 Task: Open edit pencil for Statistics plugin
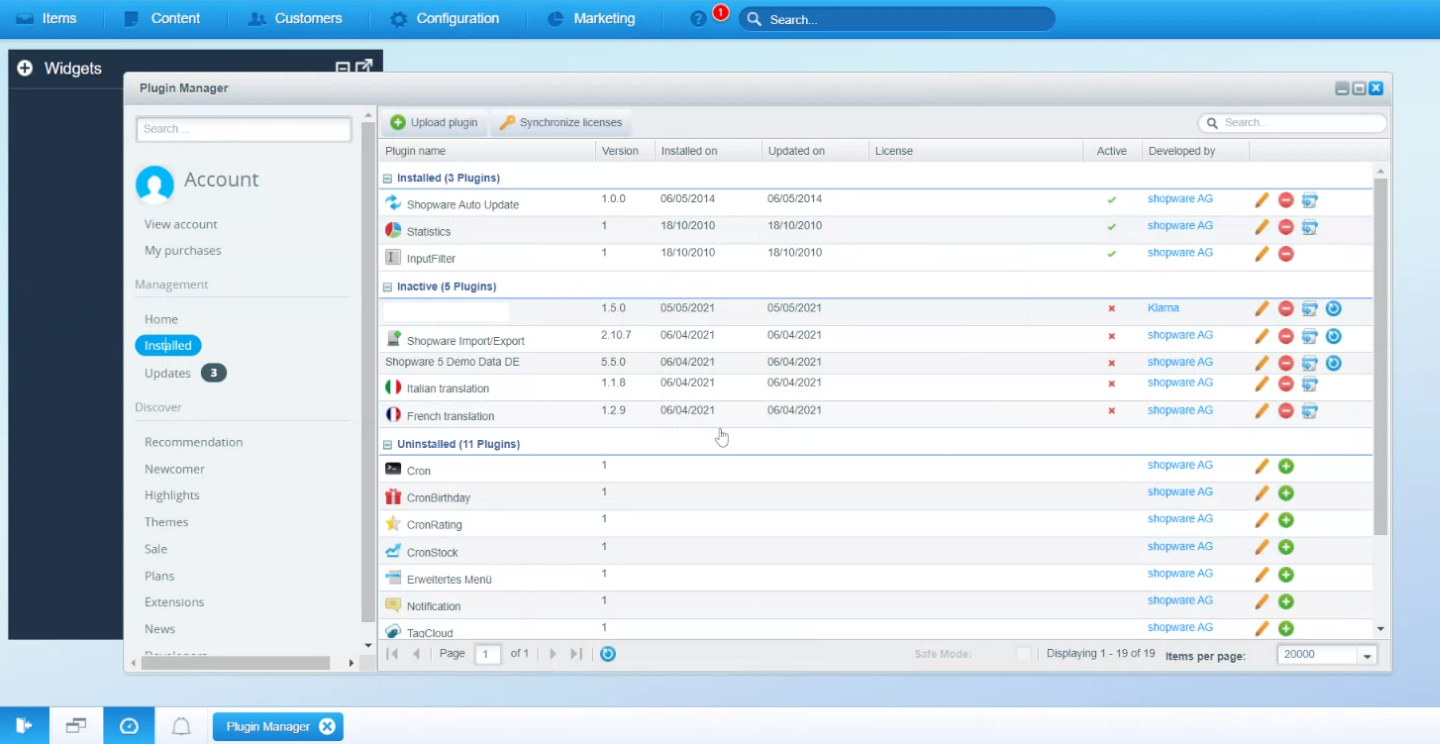click(1262, 227)
